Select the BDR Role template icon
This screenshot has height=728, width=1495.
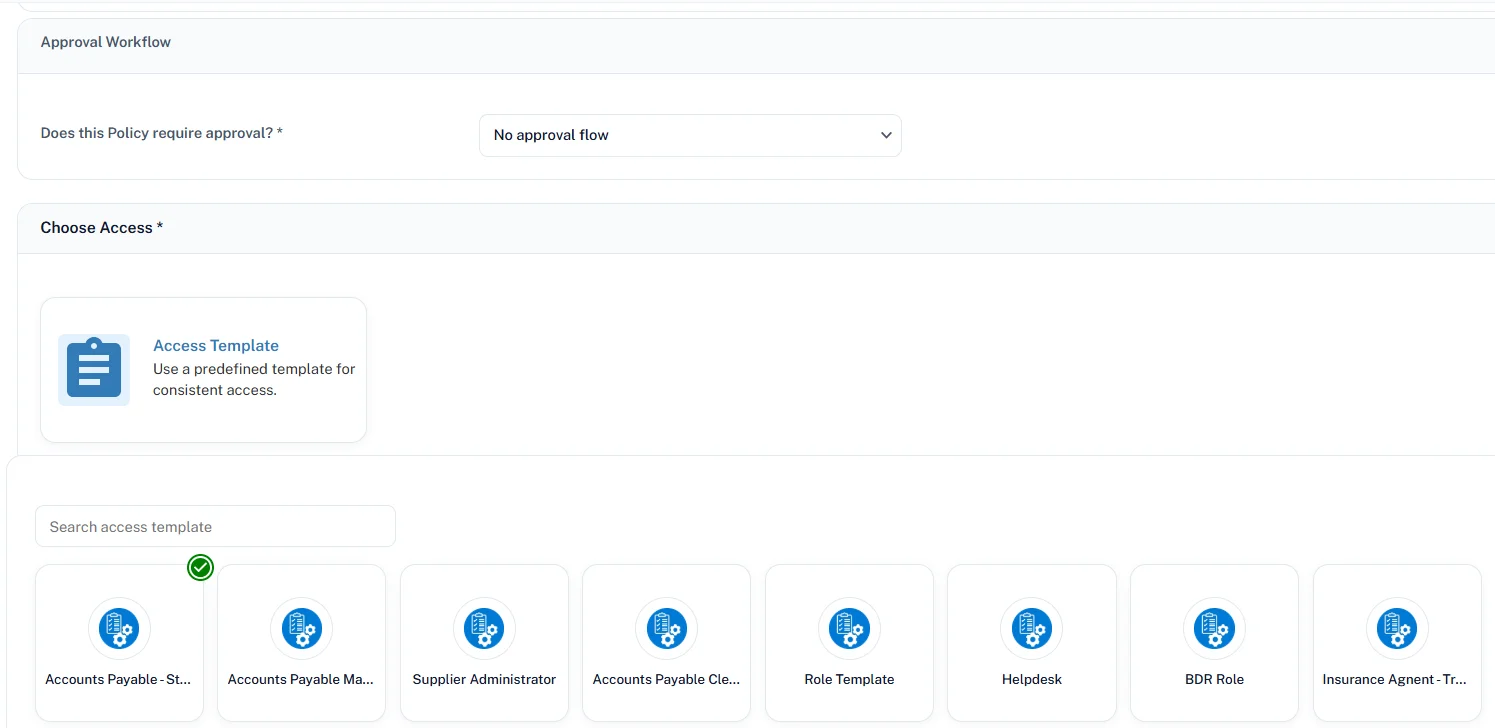(x=1214, y=629)
